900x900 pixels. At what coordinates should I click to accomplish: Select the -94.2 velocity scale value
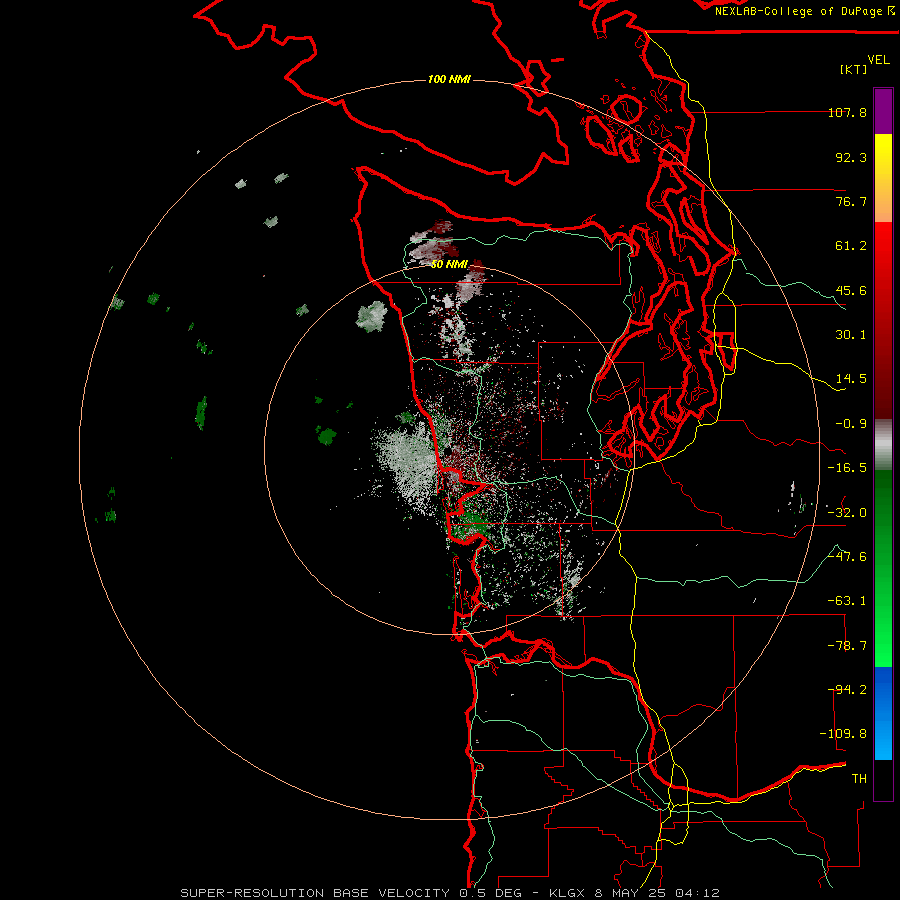(847, 690)
